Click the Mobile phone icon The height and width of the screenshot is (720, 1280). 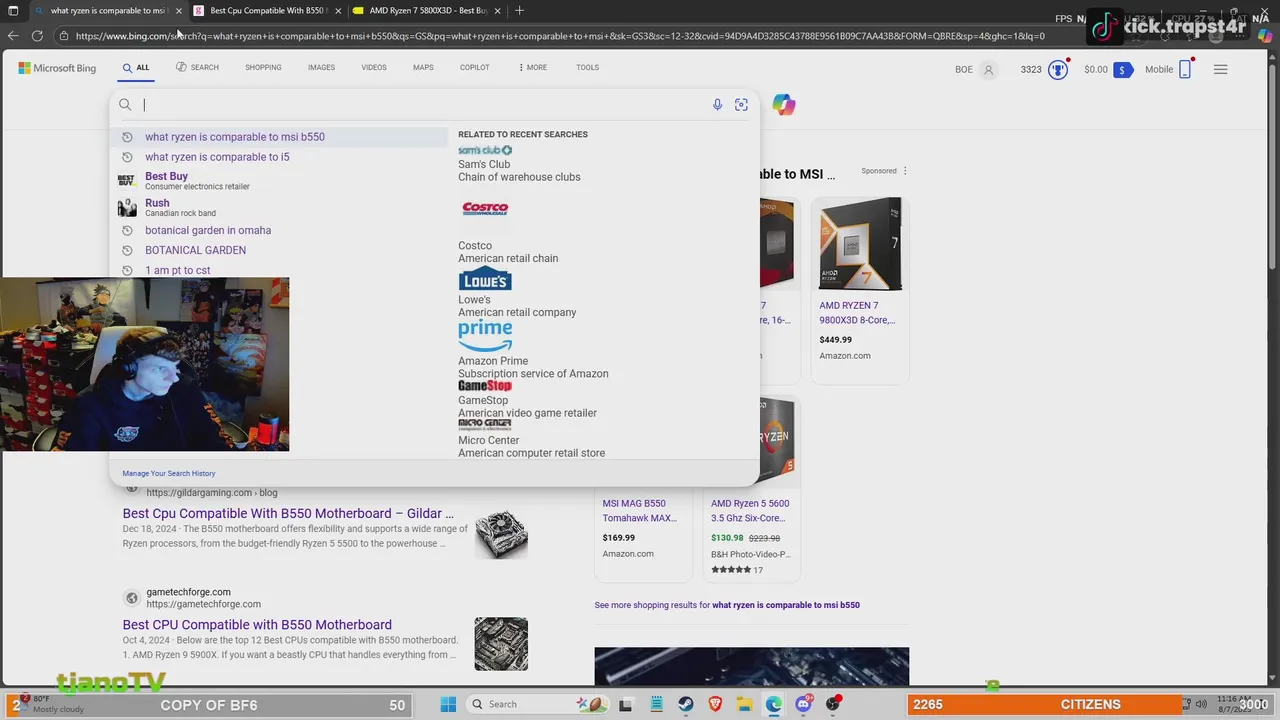click(x=1186, y=69)
